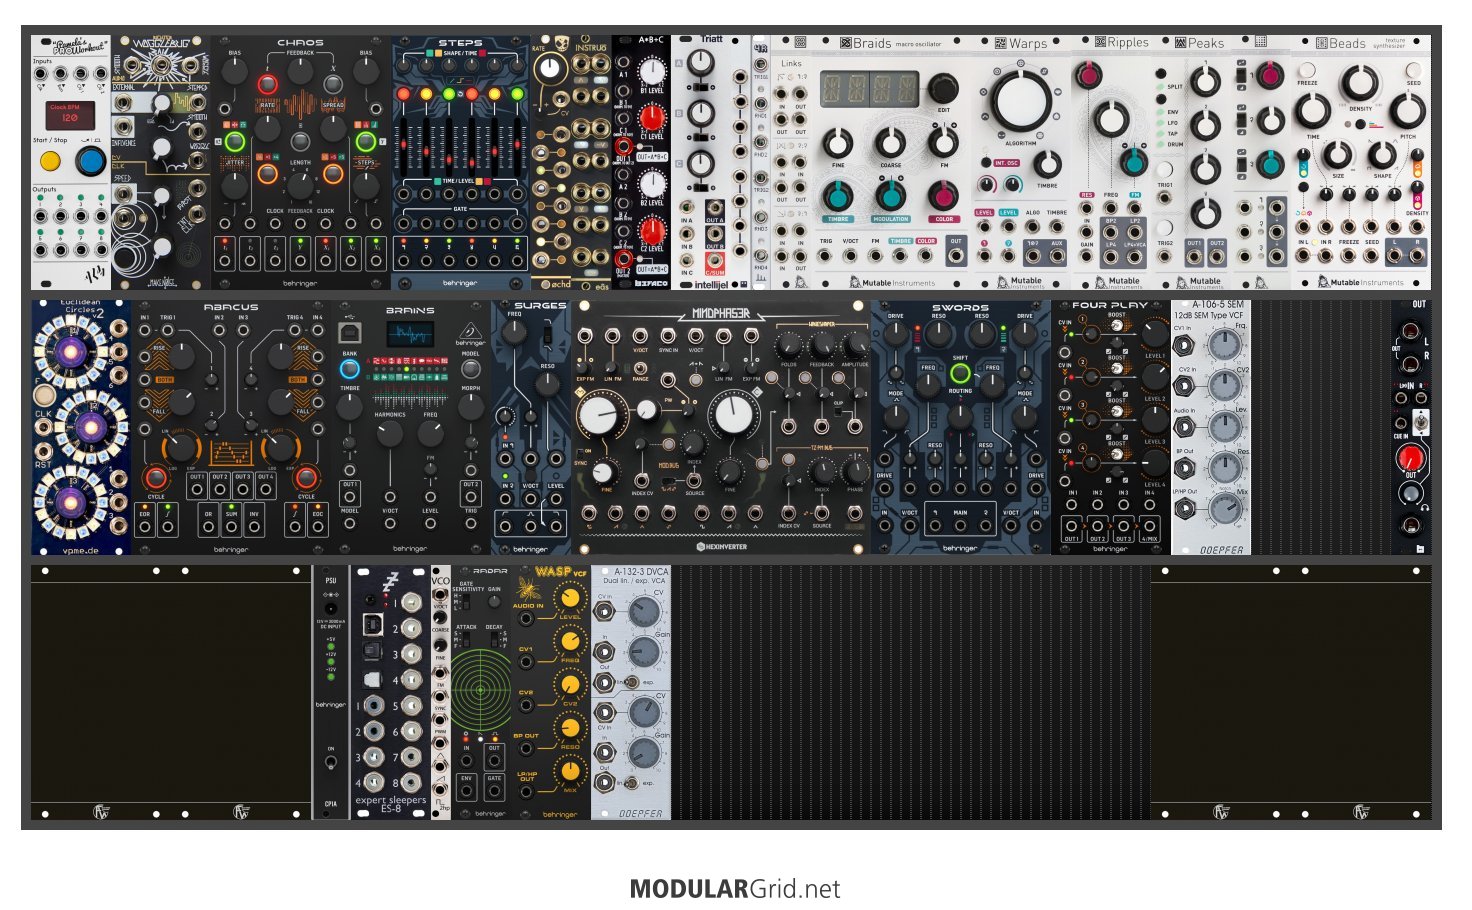This screenshot has width=1472, height=910.
Task: Push the TRIG2 button on Peaks
Action: pyautogui.click(x=1165, y=226)
